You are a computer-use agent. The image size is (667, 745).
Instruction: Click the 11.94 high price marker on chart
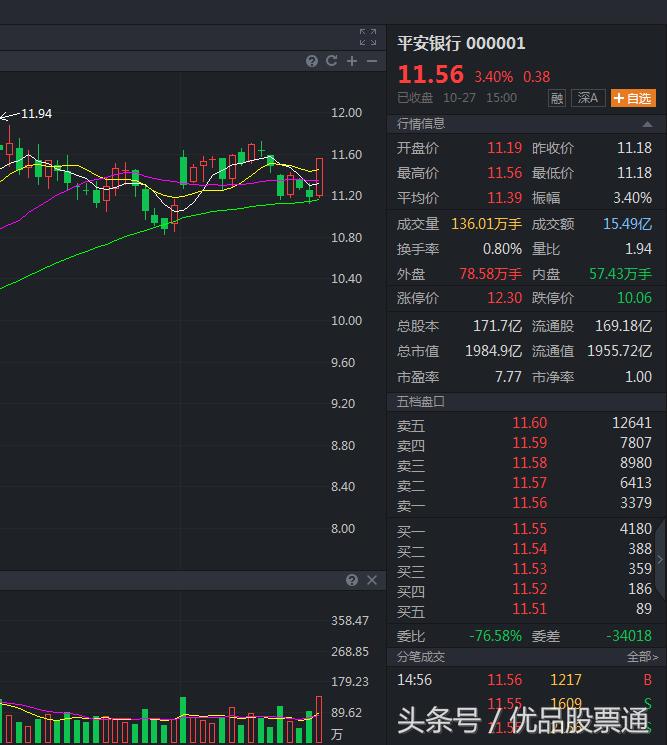[37, 114]
